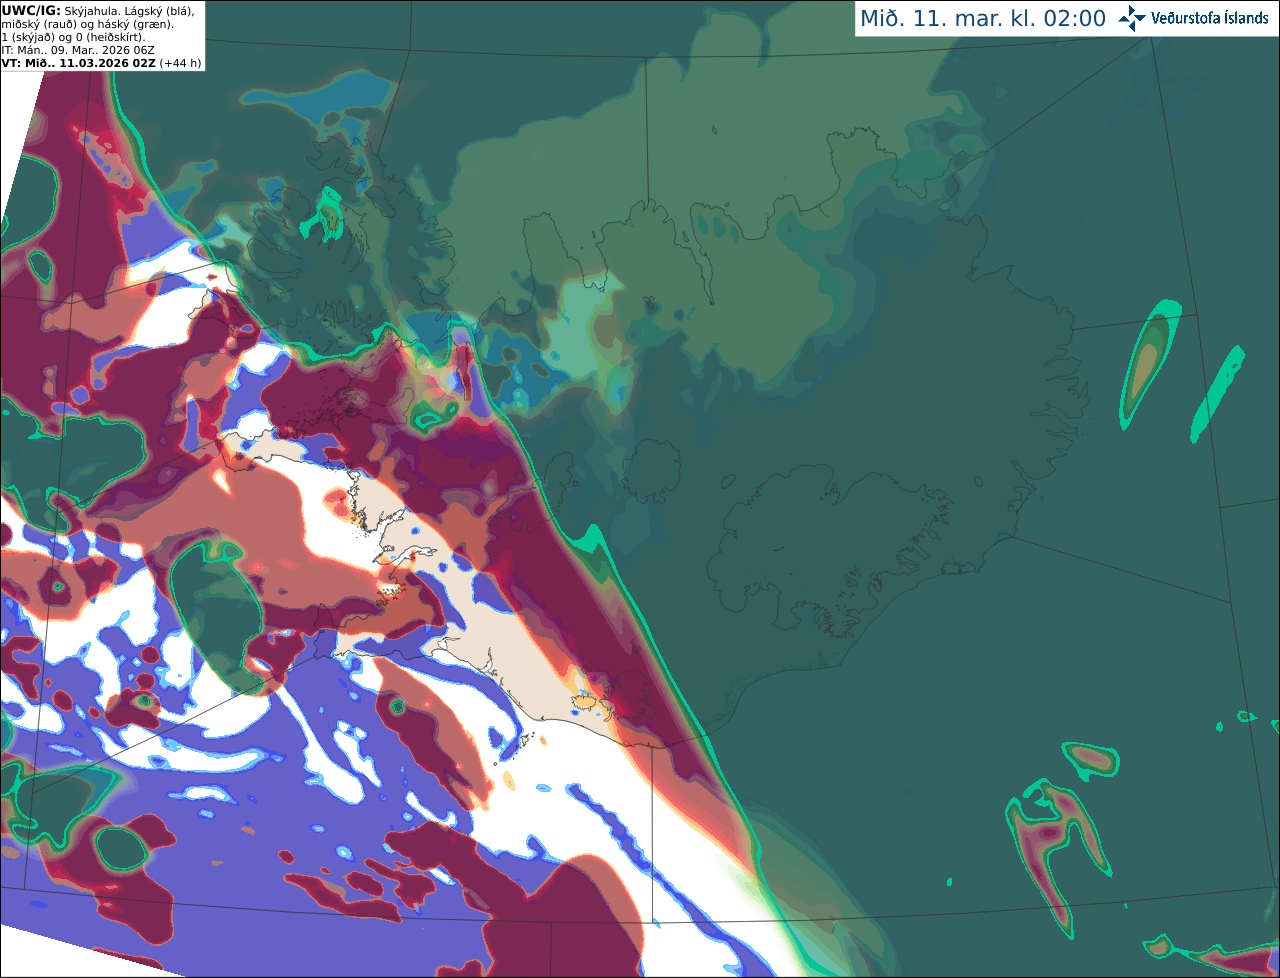
Task: Click the 'VT: Mið.. 11.03.2026 02Z' line
Action: (x=78, y=63)
